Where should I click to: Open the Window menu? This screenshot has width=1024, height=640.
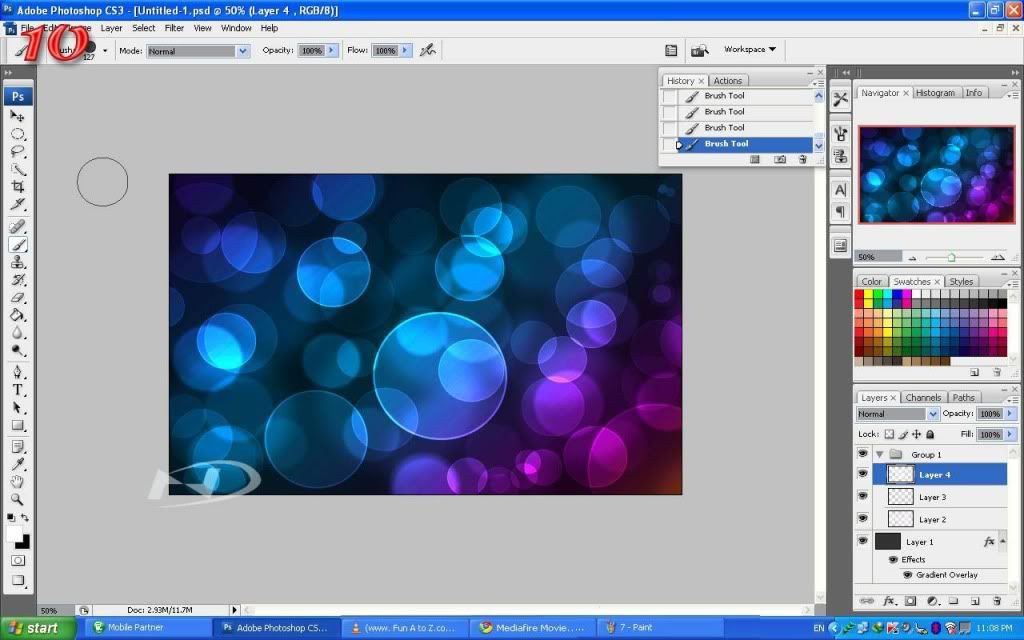coord(236,28)
